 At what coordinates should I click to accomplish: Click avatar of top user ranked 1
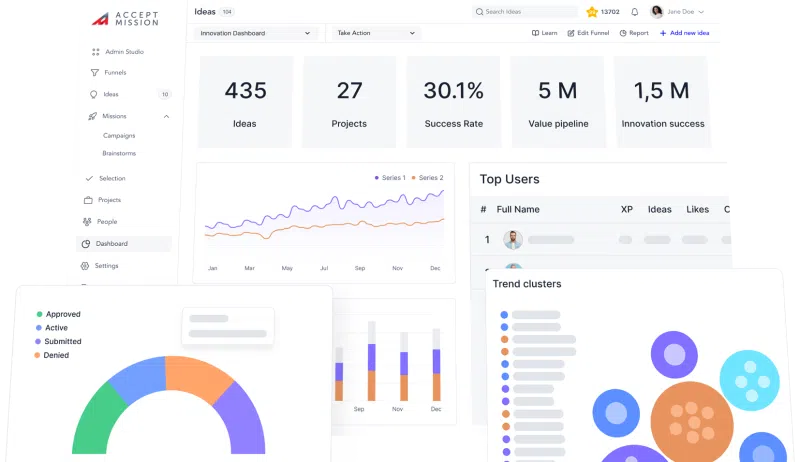pos(513,240)
